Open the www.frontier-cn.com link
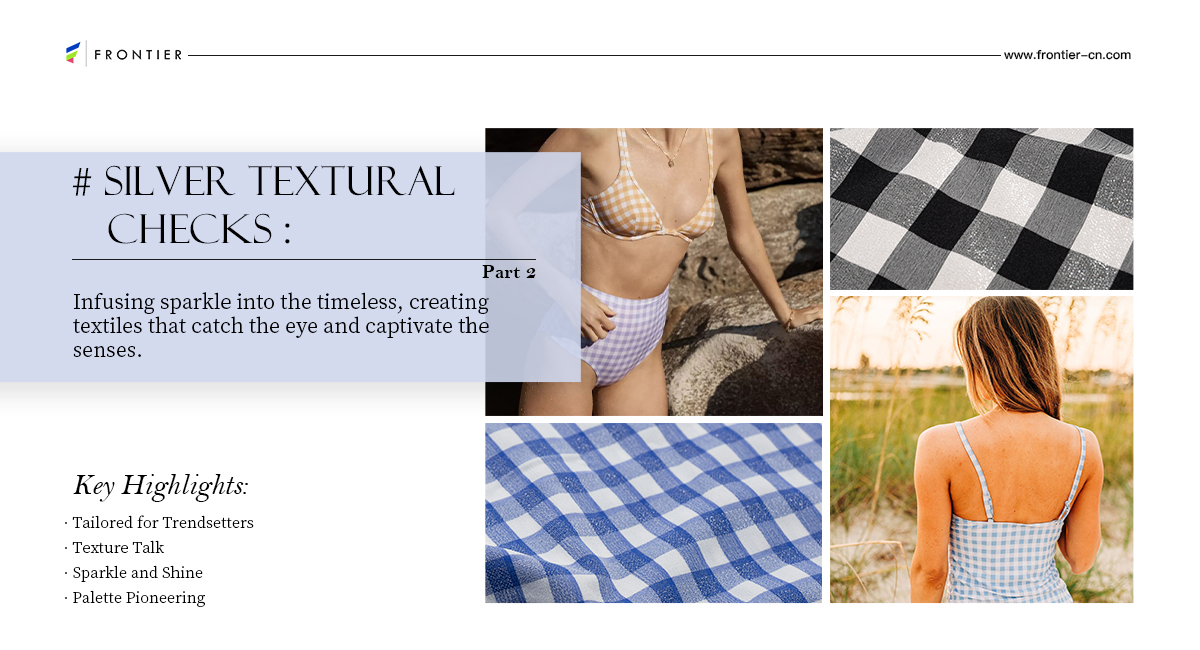The height and width of the screenshot is (650, 1200). pyautogui.click(x=1067, y=55)
